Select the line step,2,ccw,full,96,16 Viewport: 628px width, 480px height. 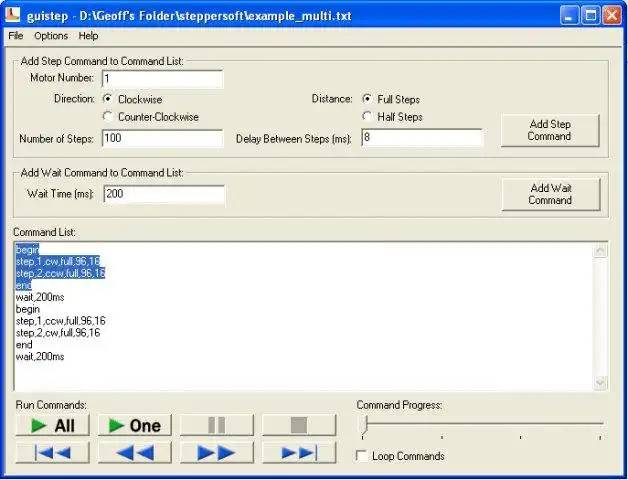coord(60,273)
